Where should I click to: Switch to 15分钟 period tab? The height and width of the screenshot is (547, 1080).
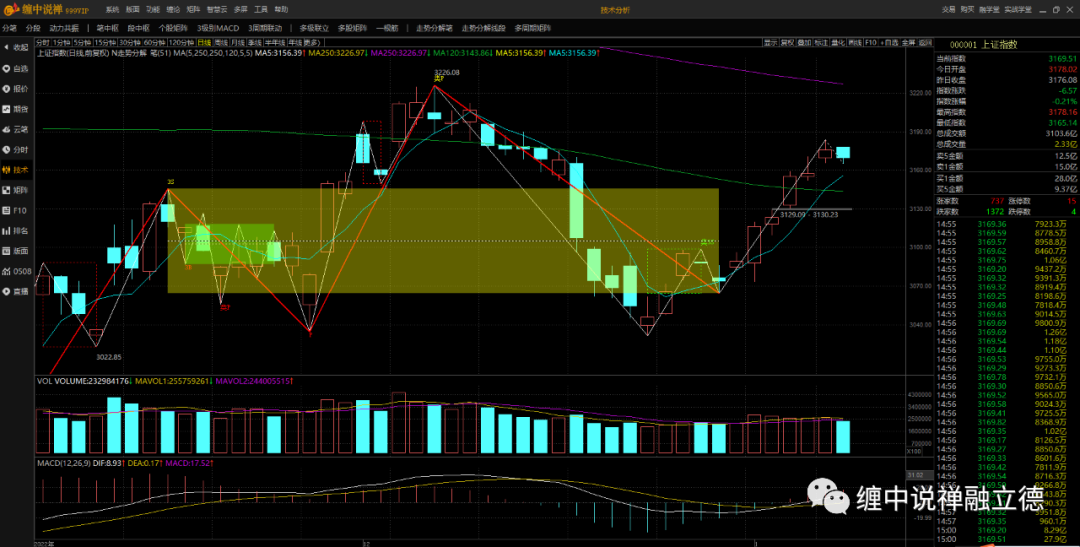pyautogui.click(x=105, y=43)
